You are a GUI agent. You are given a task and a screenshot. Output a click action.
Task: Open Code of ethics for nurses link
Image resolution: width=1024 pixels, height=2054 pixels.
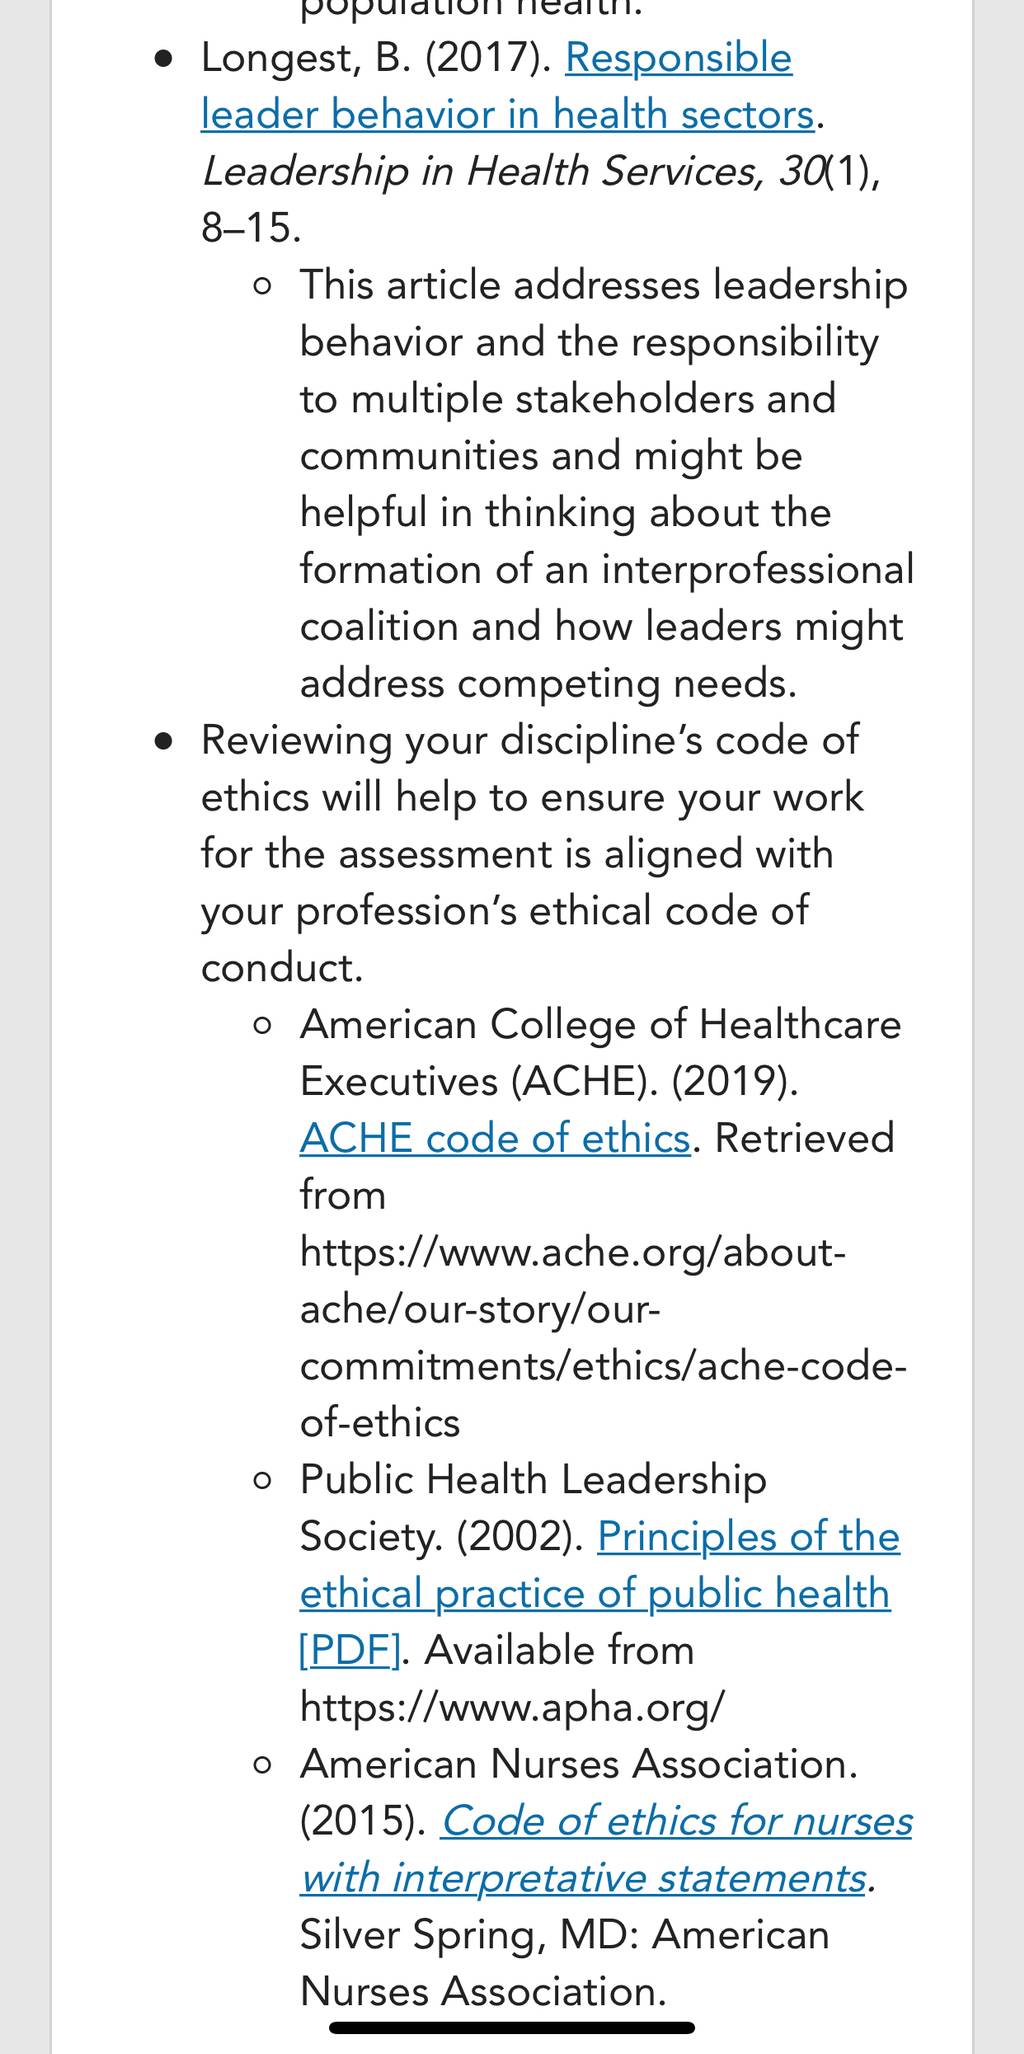606,1849
